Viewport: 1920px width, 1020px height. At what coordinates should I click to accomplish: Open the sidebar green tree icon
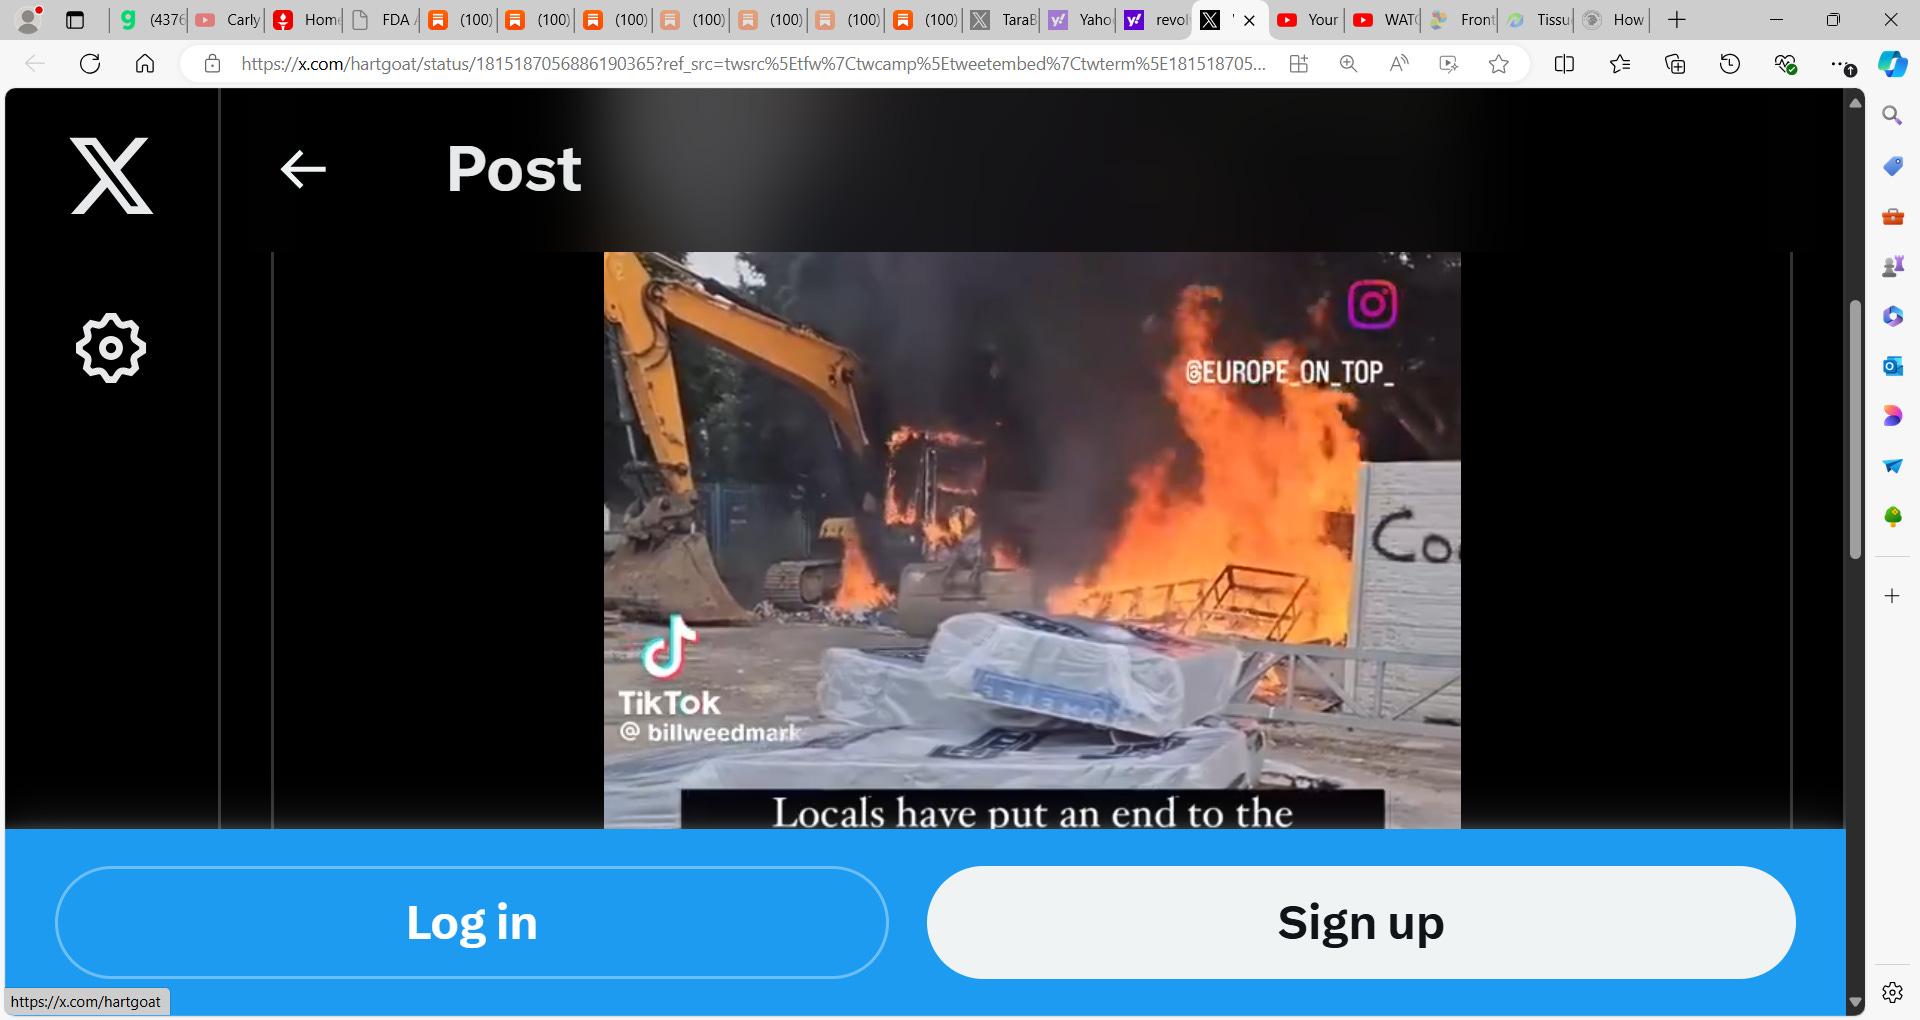(x=1892, y=516)
